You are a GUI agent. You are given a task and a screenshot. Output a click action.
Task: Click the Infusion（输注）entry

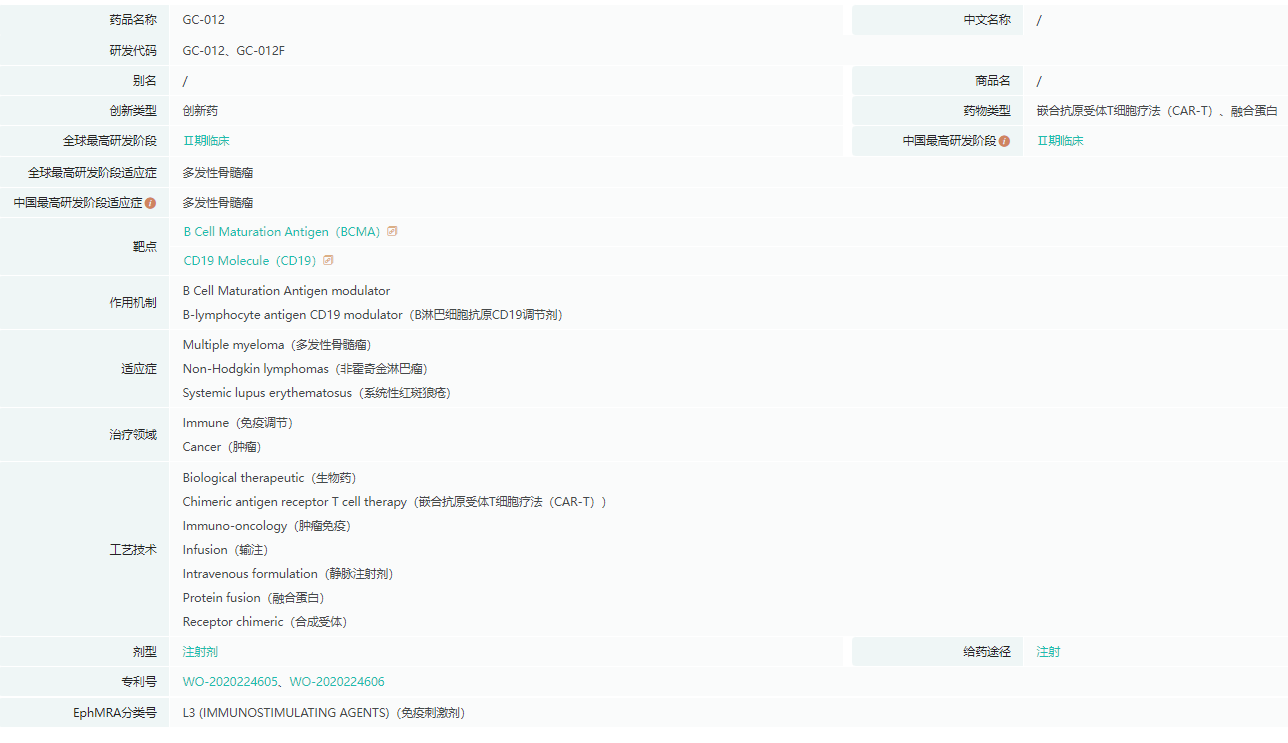pyautogui.click(x=226, y=550)
